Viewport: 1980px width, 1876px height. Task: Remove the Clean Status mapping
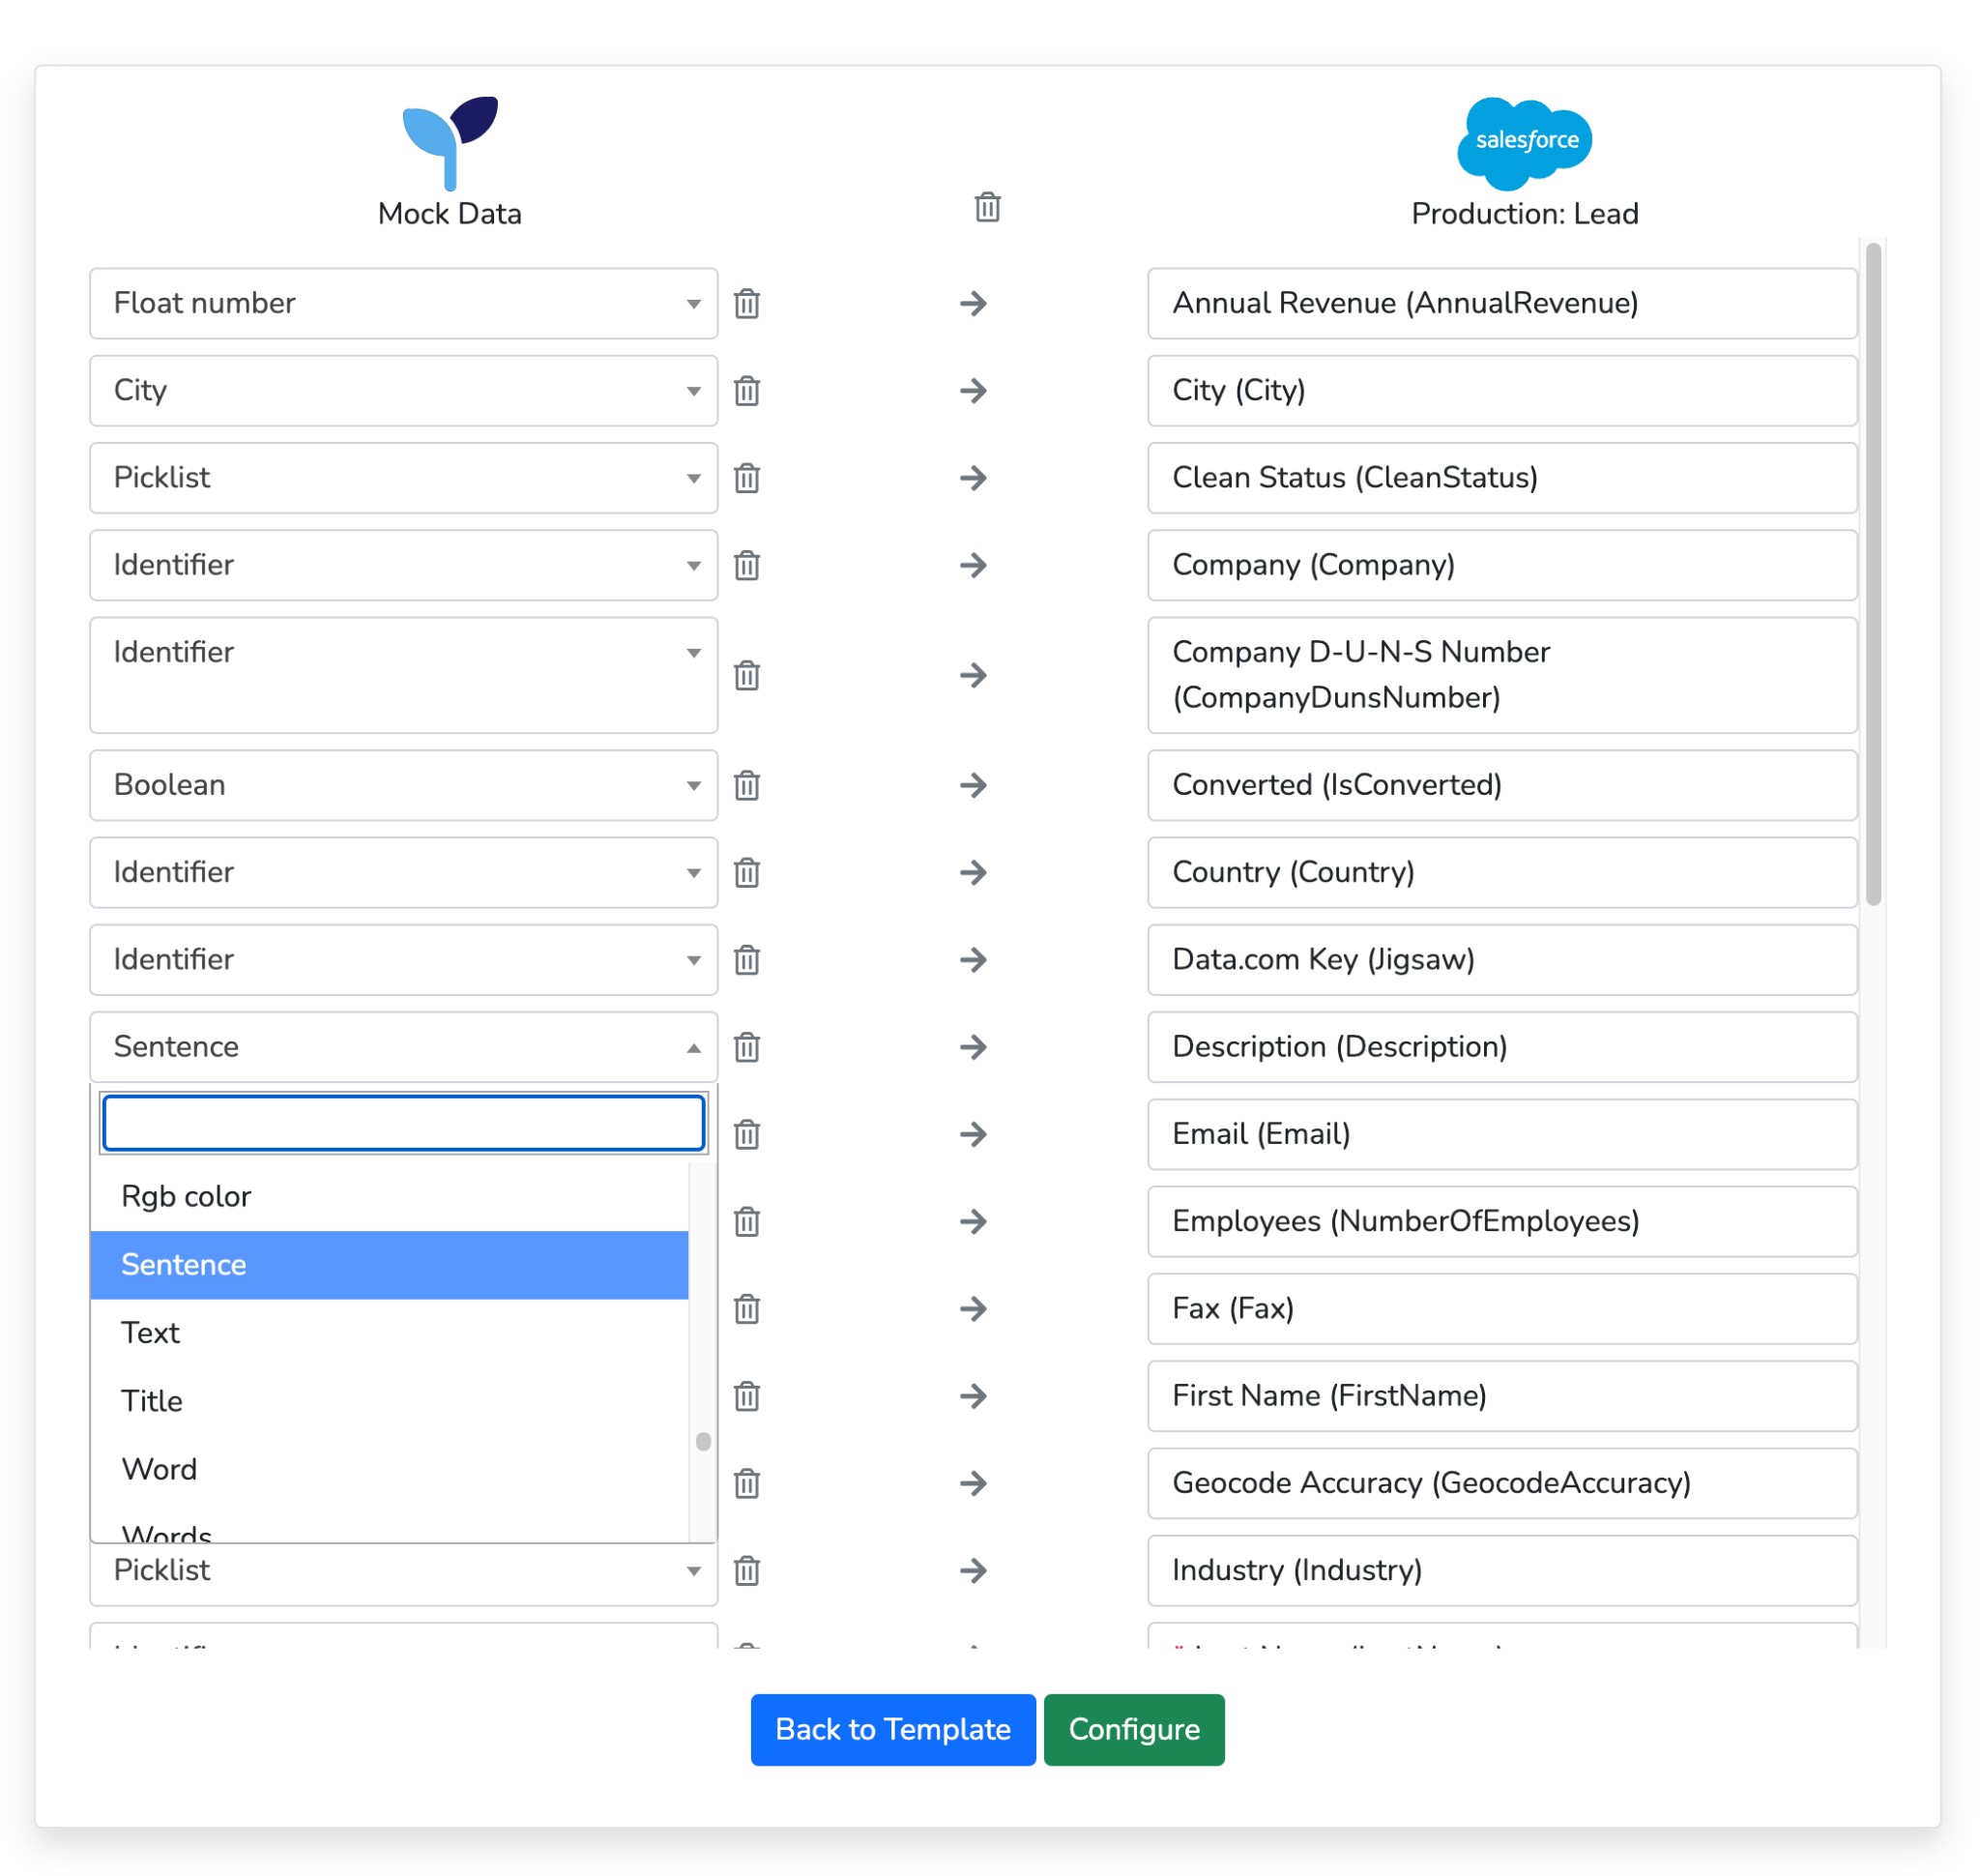[x=747, y=478]
